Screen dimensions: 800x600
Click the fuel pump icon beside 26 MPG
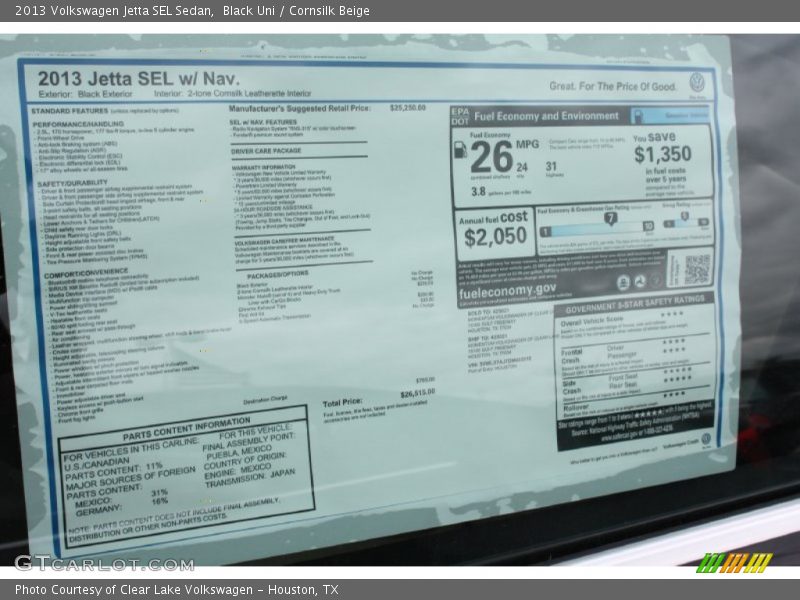coord(461,153)
